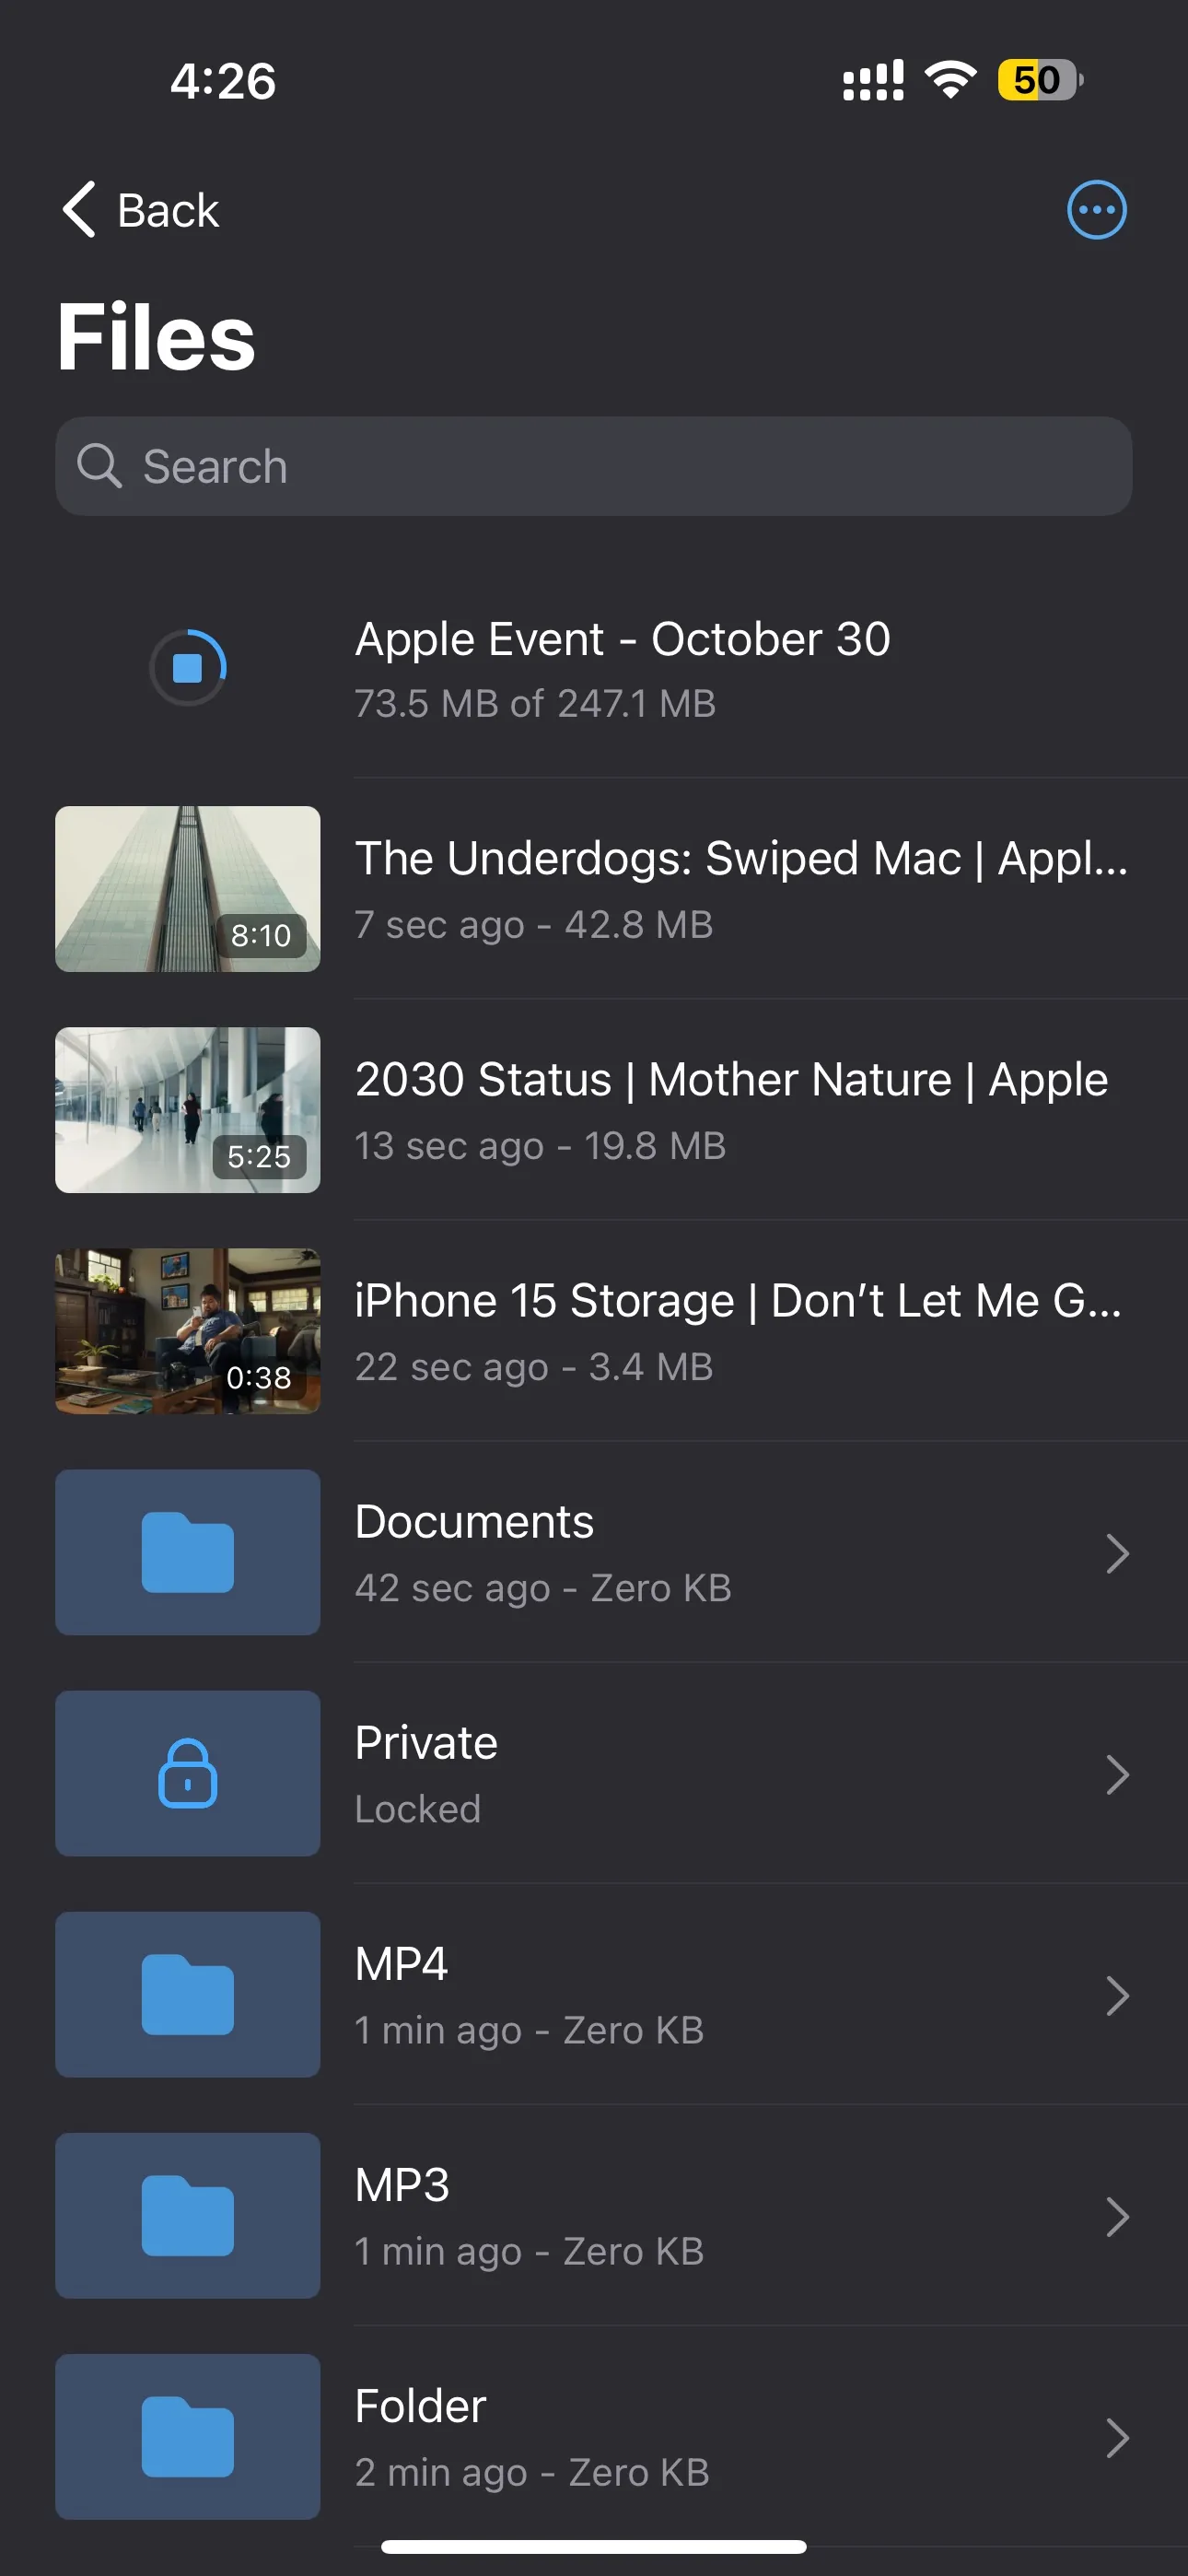The height and width of the screenshot is (2576, 1188).
Task: Tap 2 min ago - Zero KB label
Action: click(x=532, y=2472)
